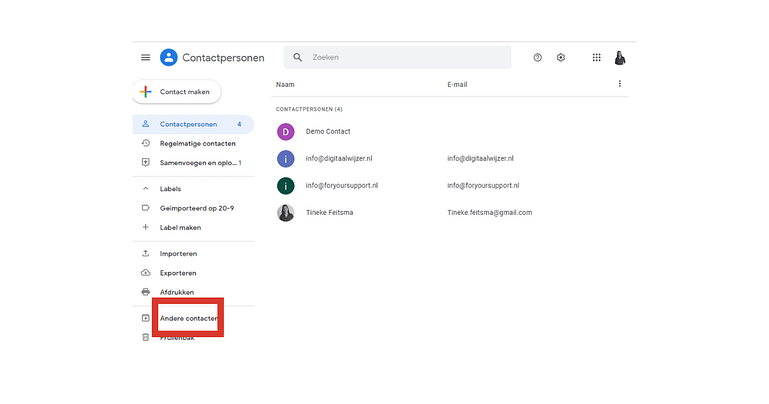
Task: Open the account profile picture
Action: pyautogui.click(x=620, y=58)
